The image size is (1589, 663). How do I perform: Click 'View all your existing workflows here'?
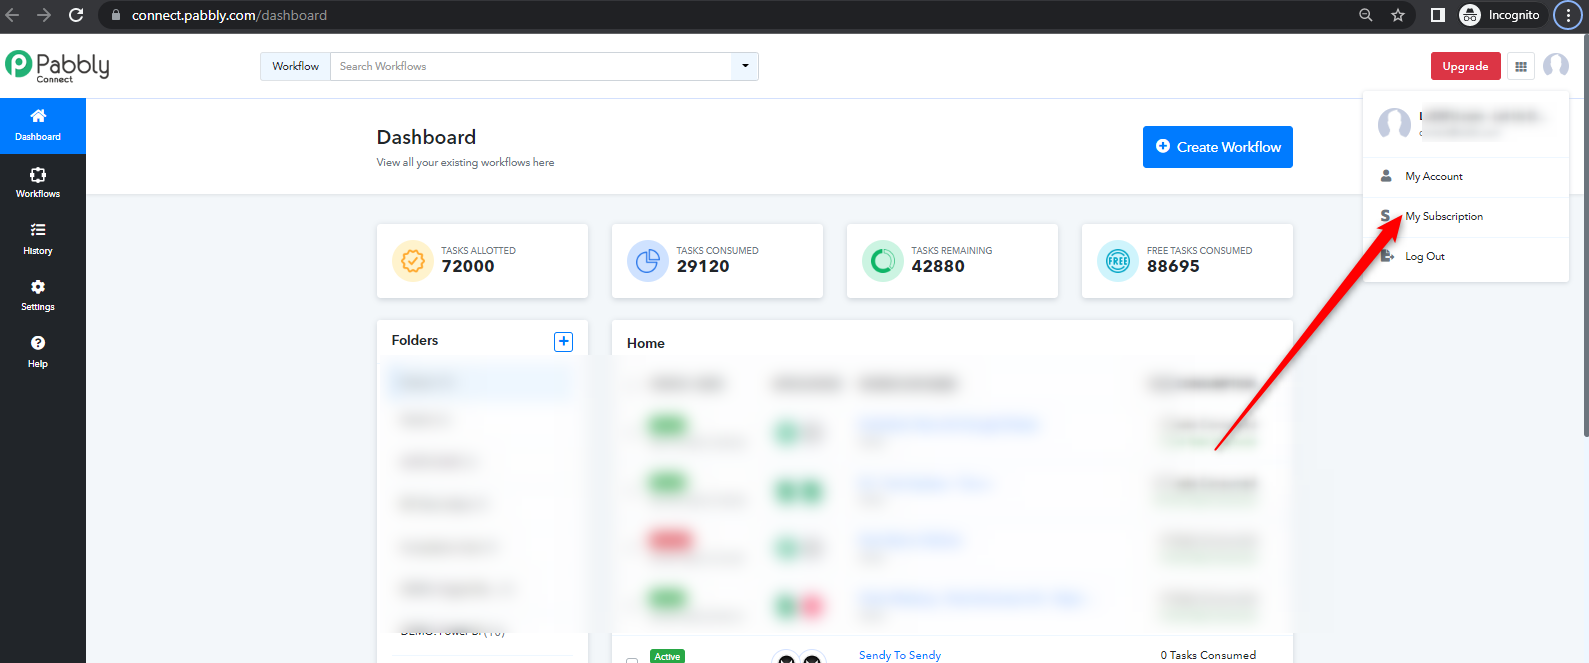point(465,162)
